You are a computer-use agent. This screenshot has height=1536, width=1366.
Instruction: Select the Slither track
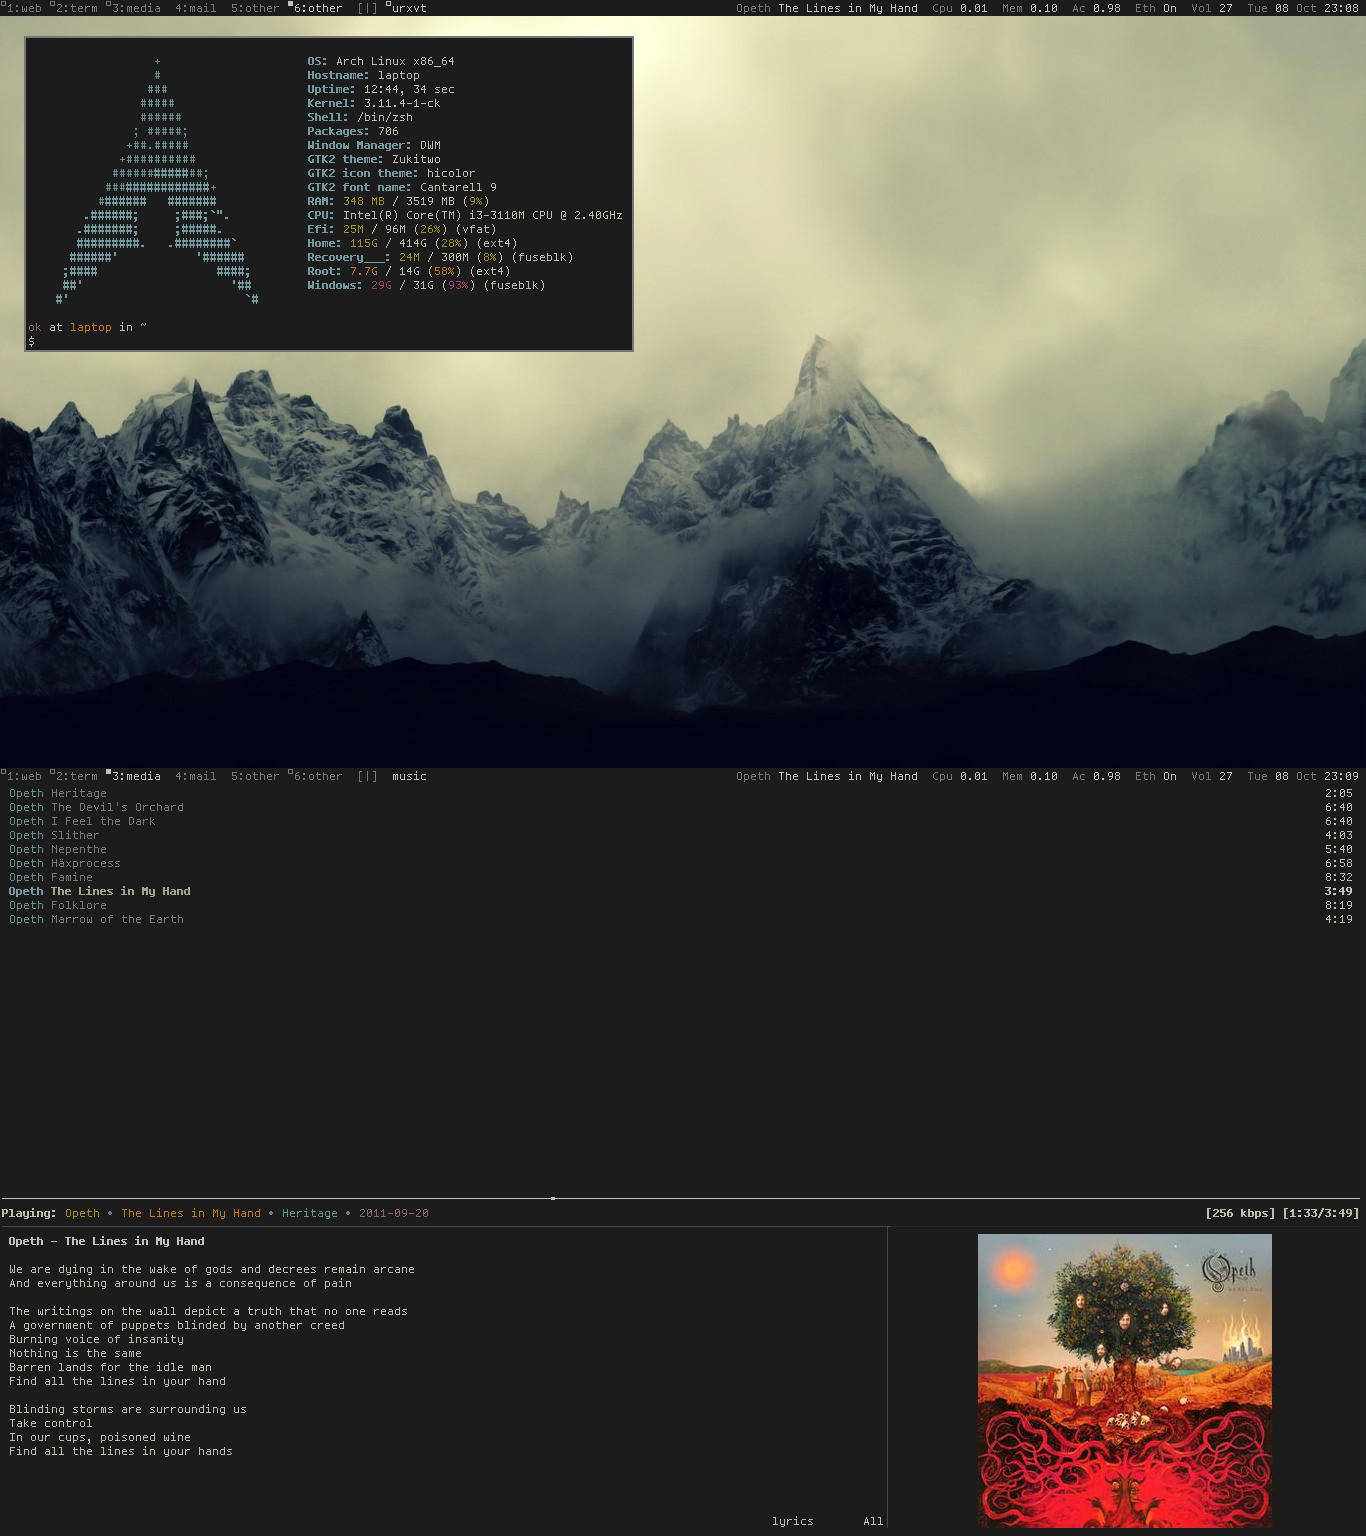(x=680, y=835)
